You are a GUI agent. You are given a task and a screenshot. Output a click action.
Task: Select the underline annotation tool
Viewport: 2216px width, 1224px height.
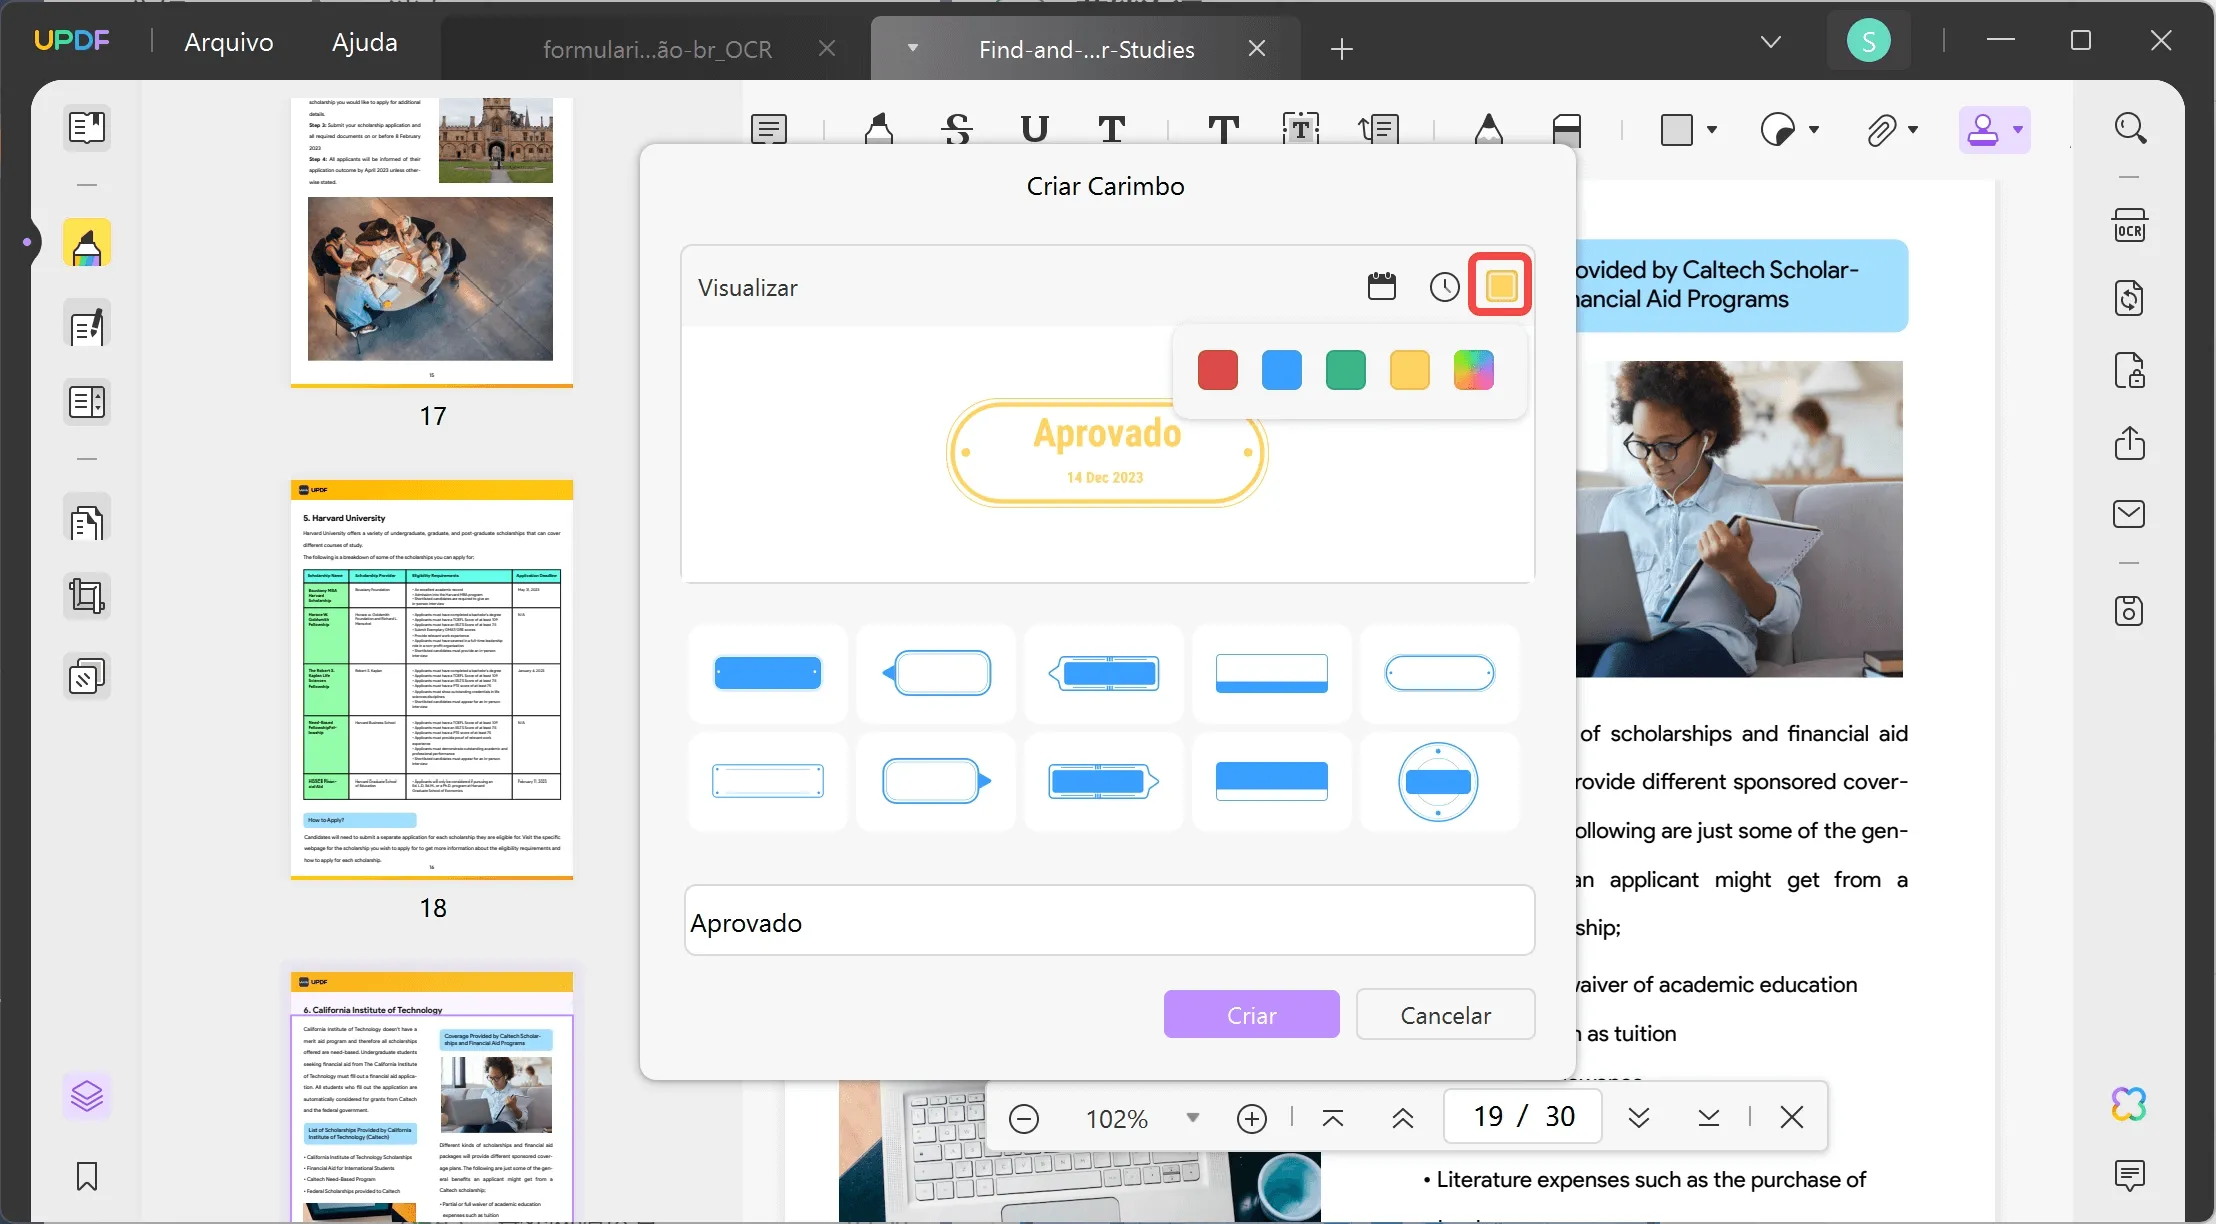pyautogui.click(x=1035, y=130)
